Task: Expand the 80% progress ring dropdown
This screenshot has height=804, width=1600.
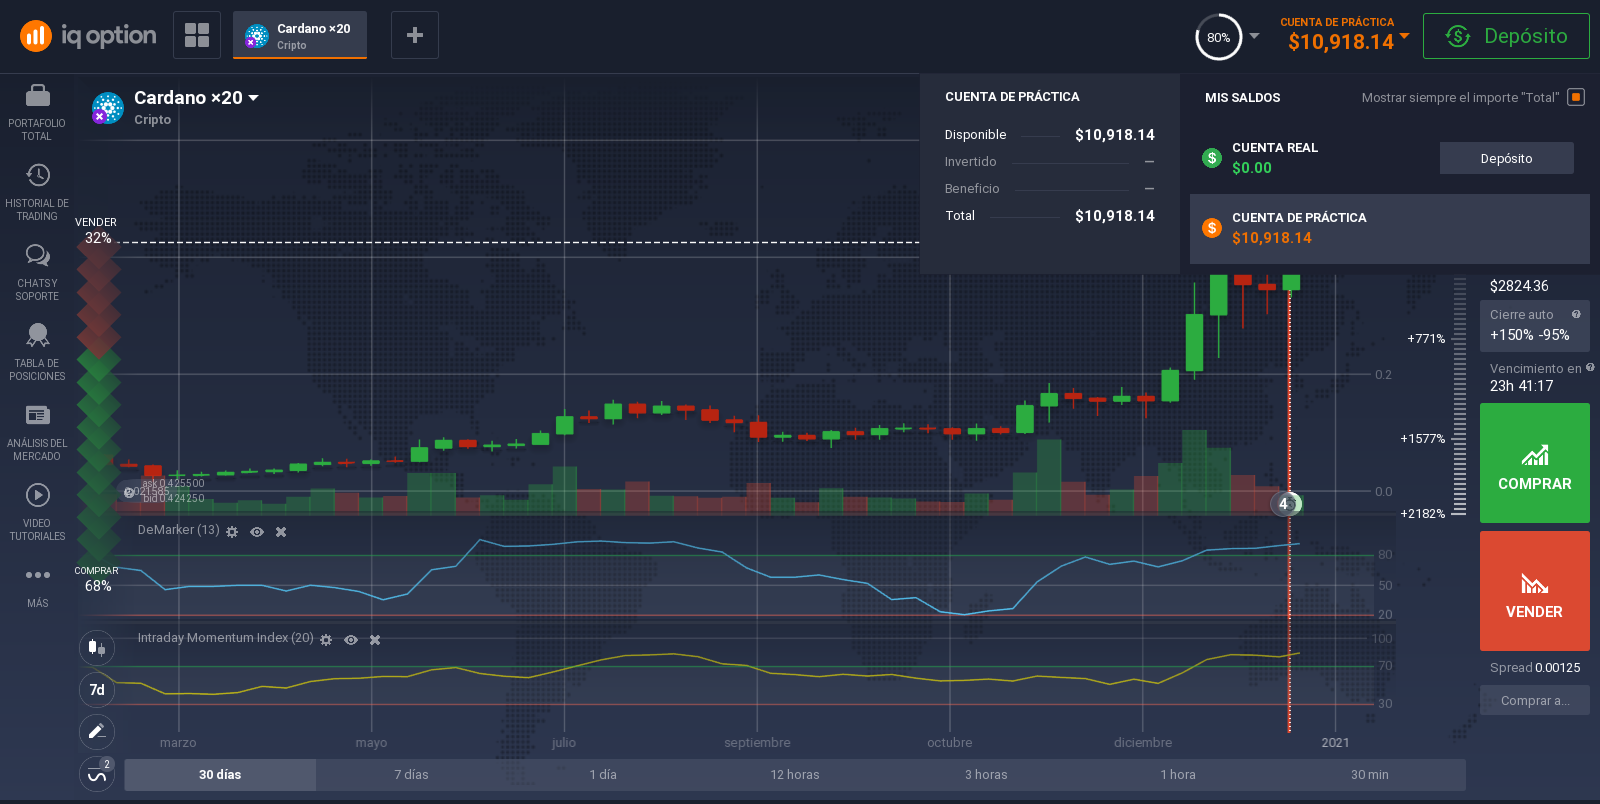Action: coord(1254,36)
